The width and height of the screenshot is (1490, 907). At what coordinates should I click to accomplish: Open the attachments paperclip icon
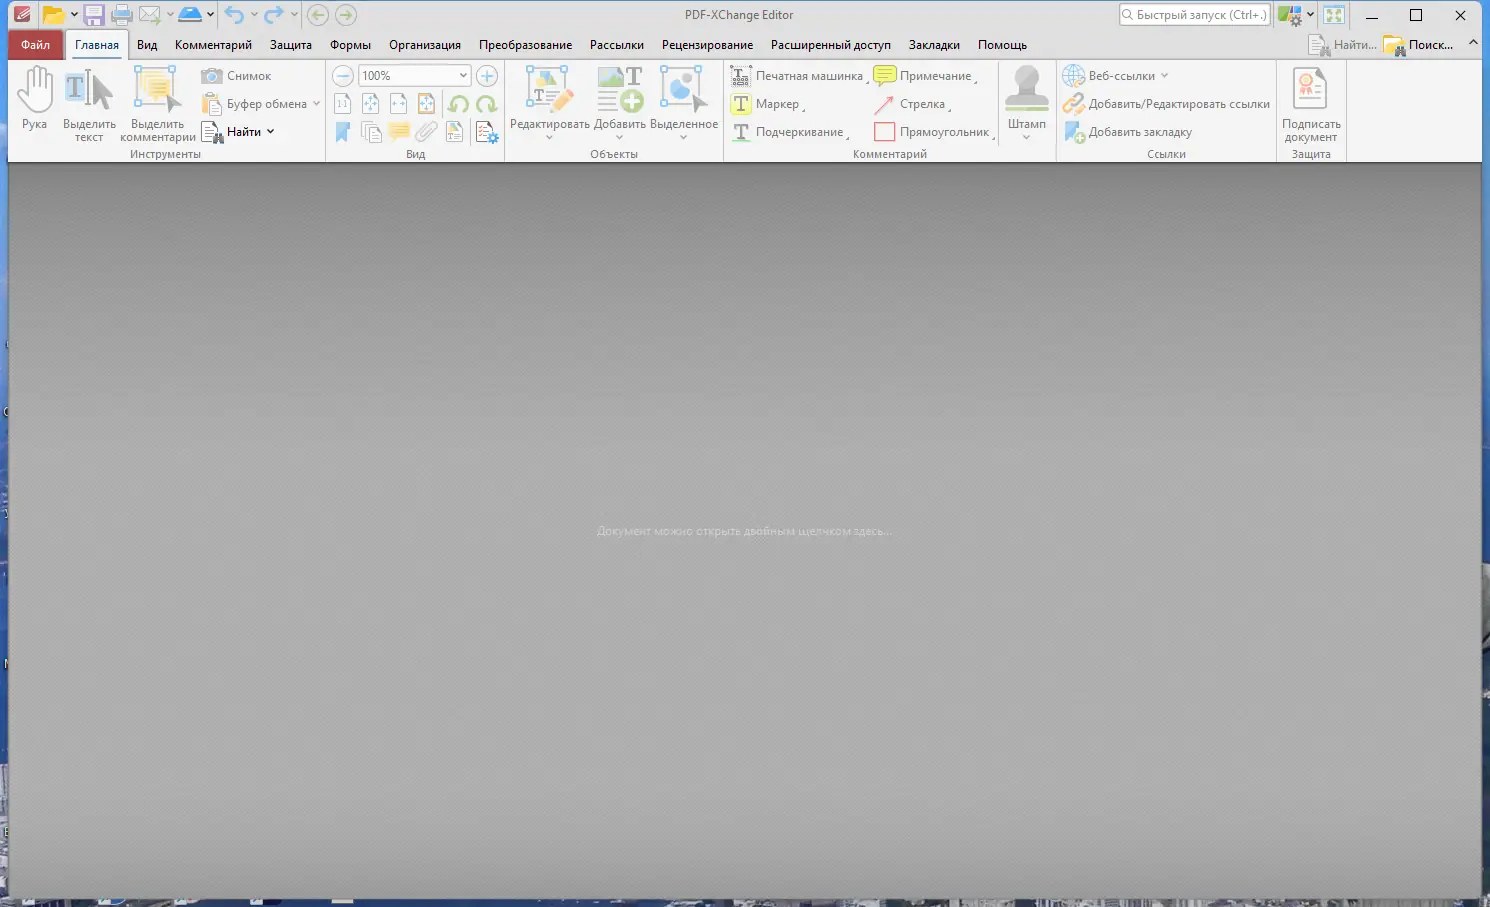pos(427,132)
